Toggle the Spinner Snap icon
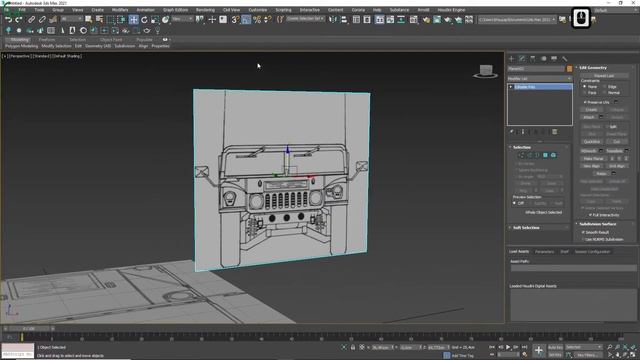Screen dimensions: 640x360 [x=268, y=19]
